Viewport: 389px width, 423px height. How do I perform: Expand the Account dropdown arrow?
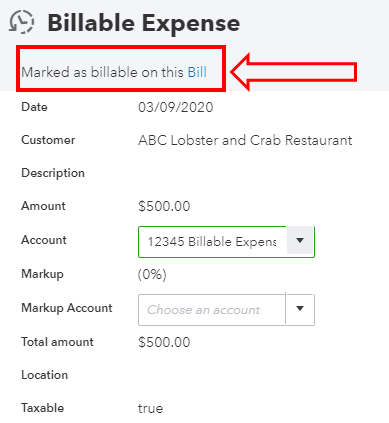pos(300,240)
